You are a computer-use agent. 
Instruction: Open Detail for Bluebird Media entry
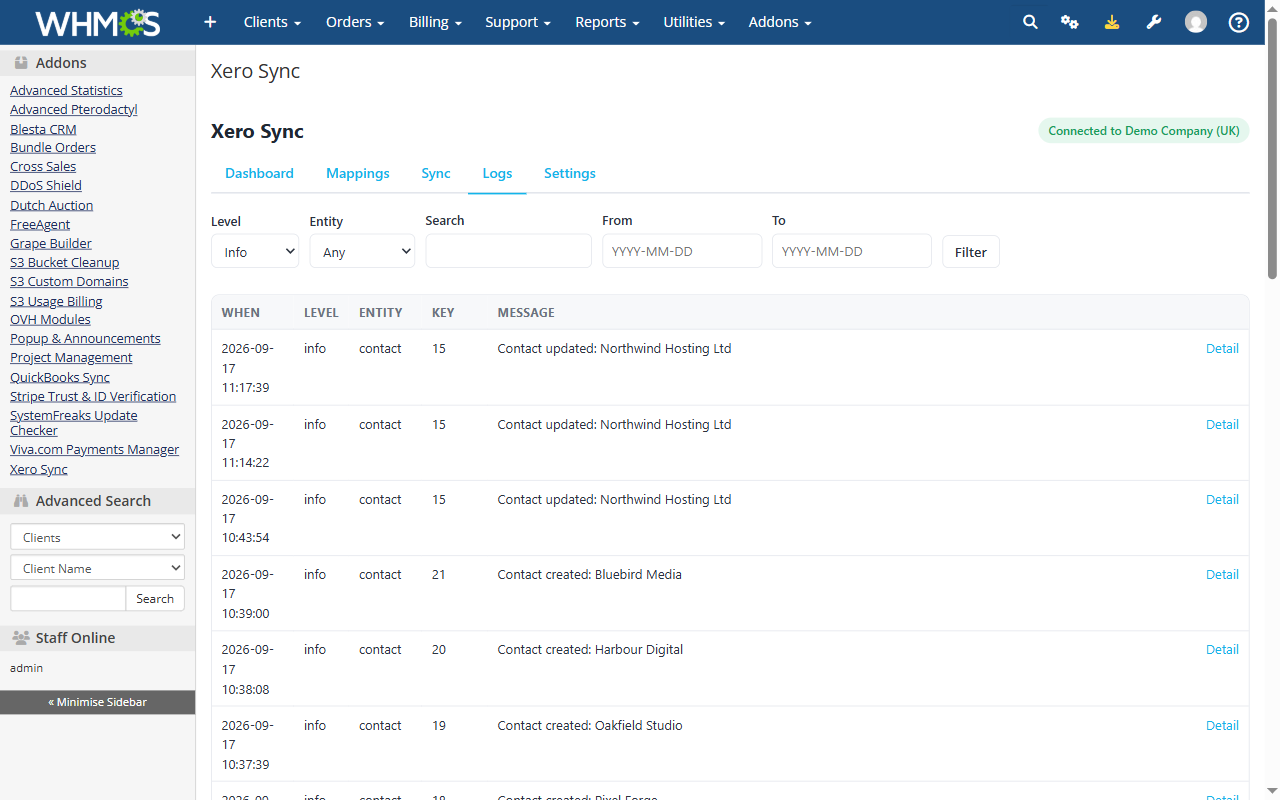(x=1222, y=574)
